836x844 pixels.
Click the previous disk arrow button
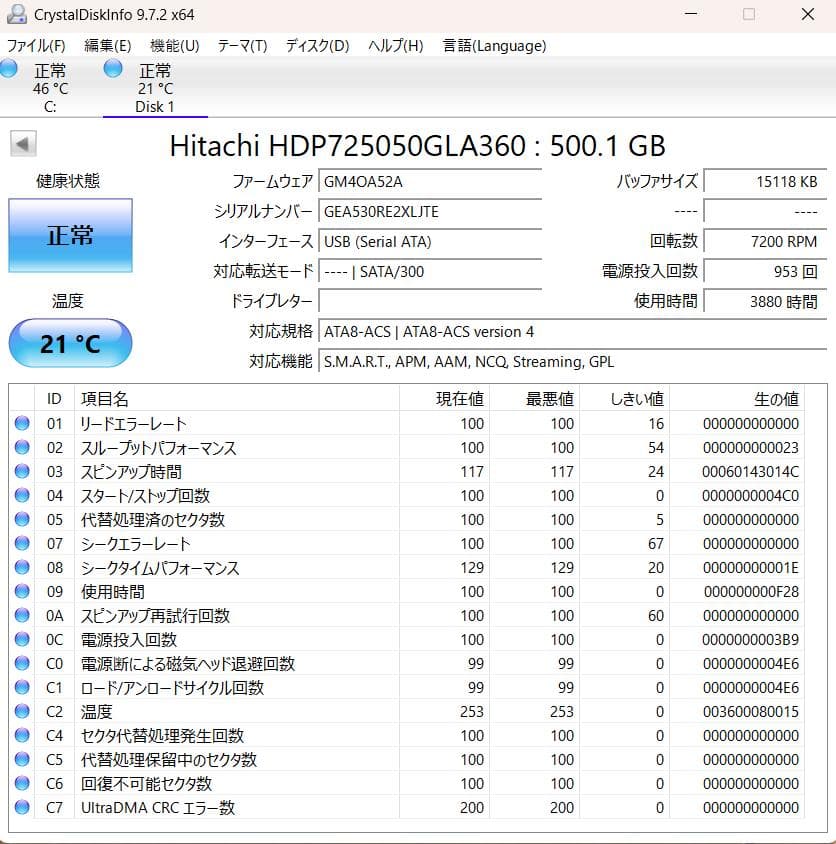click(23, 144)
